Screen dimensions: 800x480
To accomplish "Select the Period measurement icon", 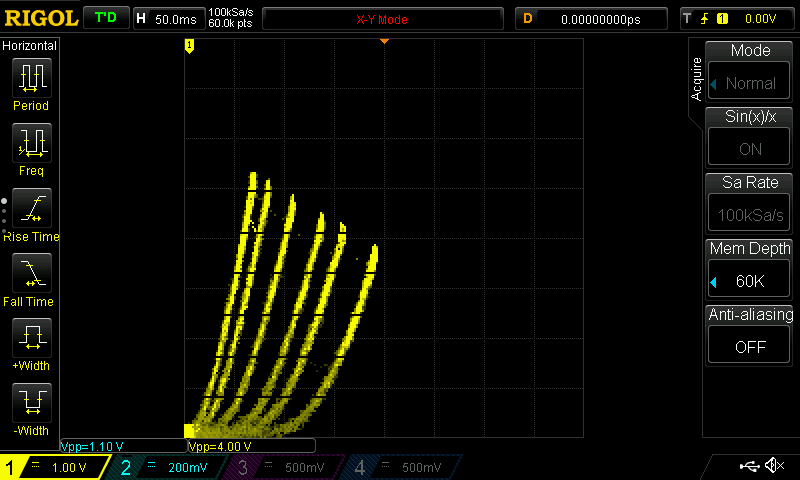I will (32, 78).
